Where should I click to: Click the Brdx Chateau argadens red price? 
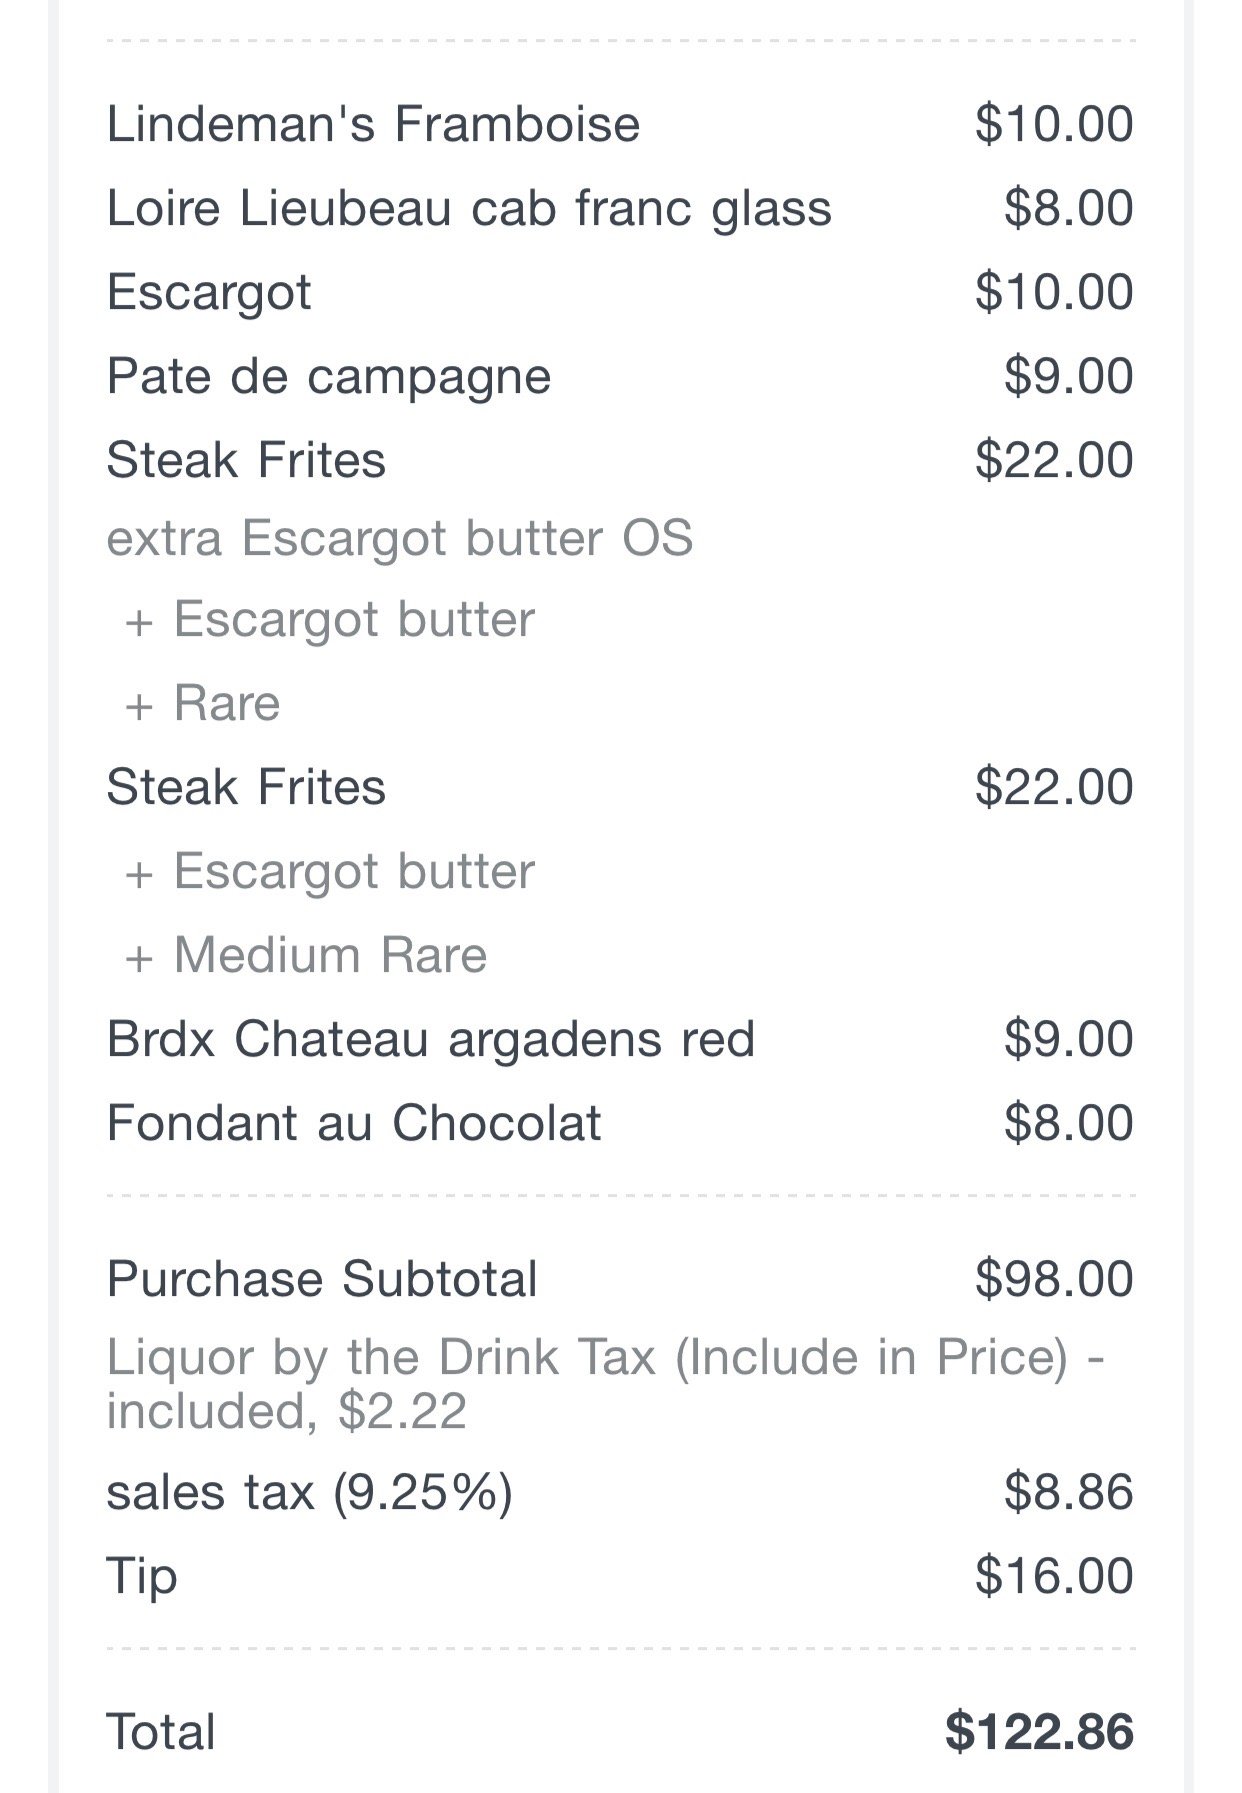point(1068,1039)
